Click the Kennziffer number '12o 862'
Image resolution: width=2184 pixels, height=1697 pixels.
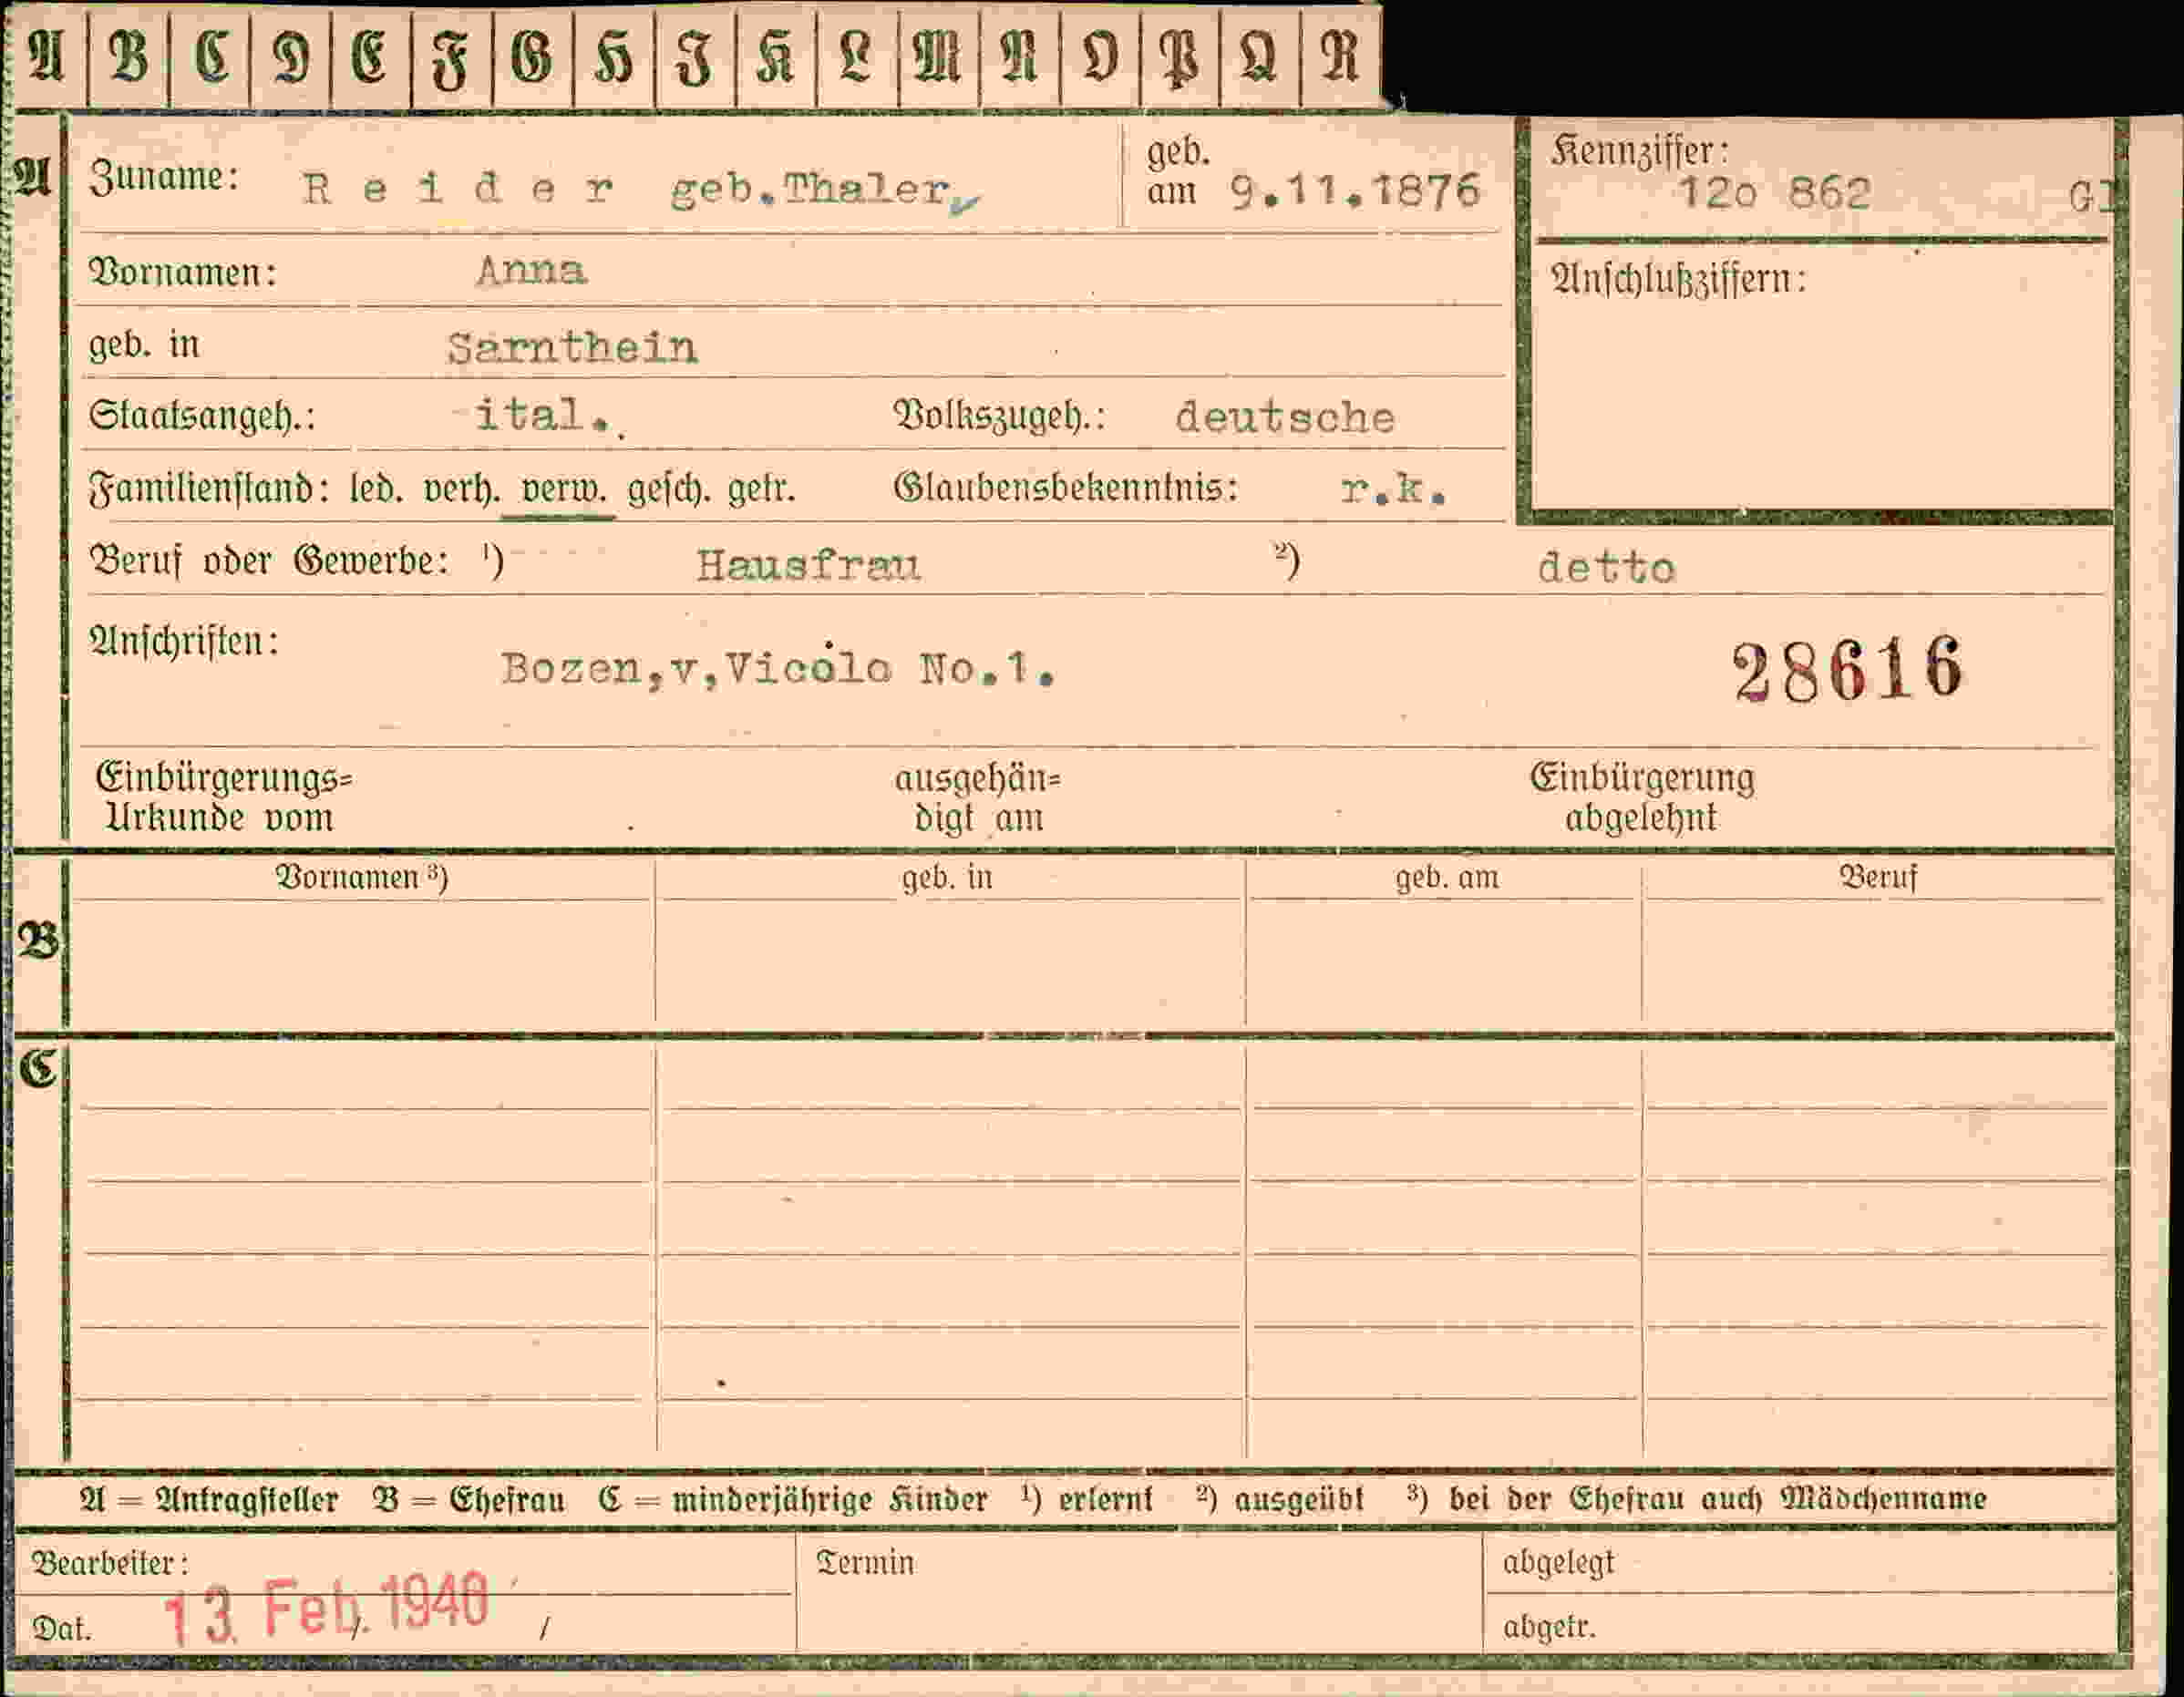click(x=1775, y=193)
